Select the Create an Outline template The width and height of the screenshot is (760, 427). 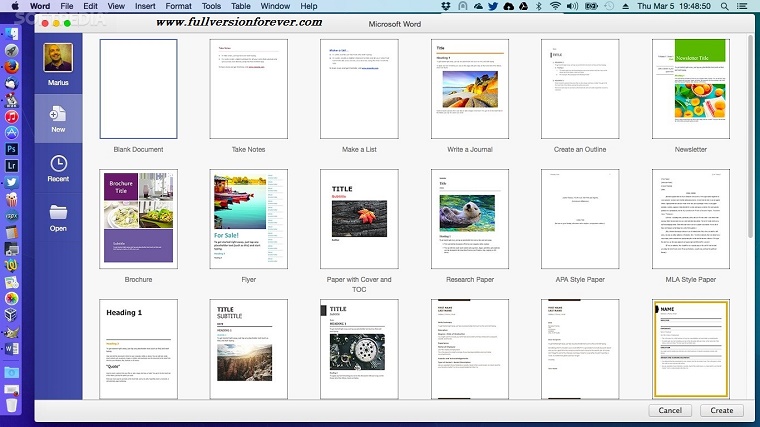coord(580,89)
